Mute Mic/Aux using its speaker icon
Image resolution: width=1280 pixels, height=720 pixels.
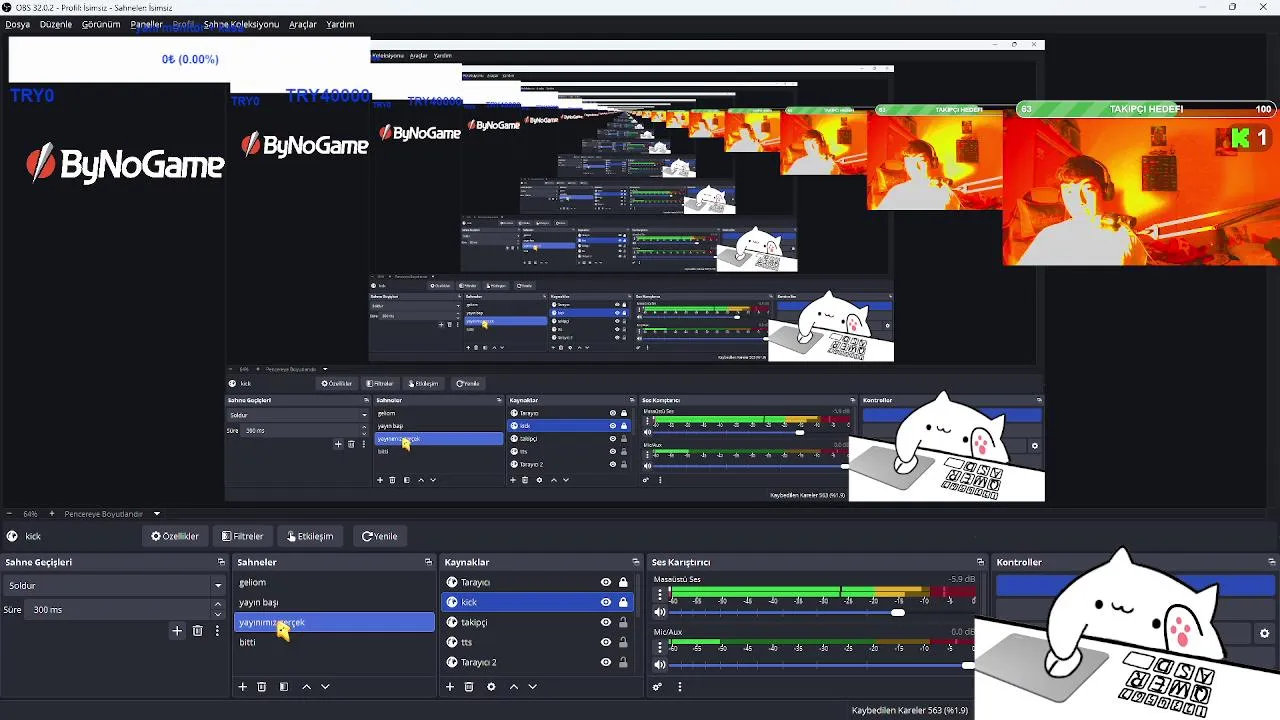[659, 664]
